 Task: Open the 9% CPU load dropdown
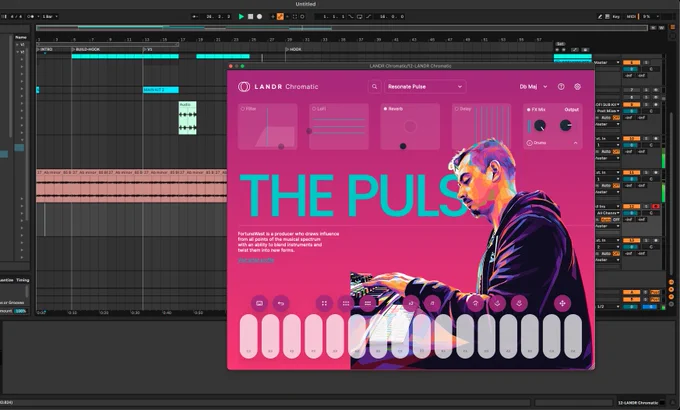pos(651,16)
